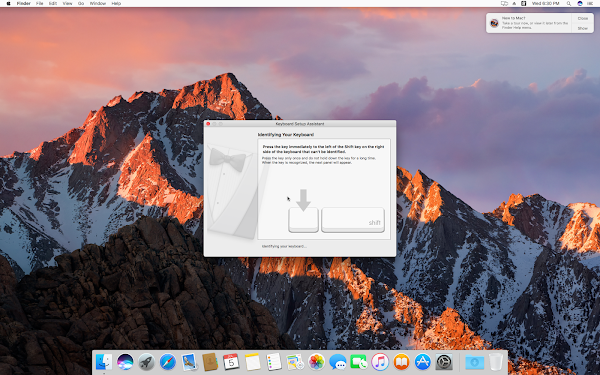Open the Edit menu

click(53, 3)
